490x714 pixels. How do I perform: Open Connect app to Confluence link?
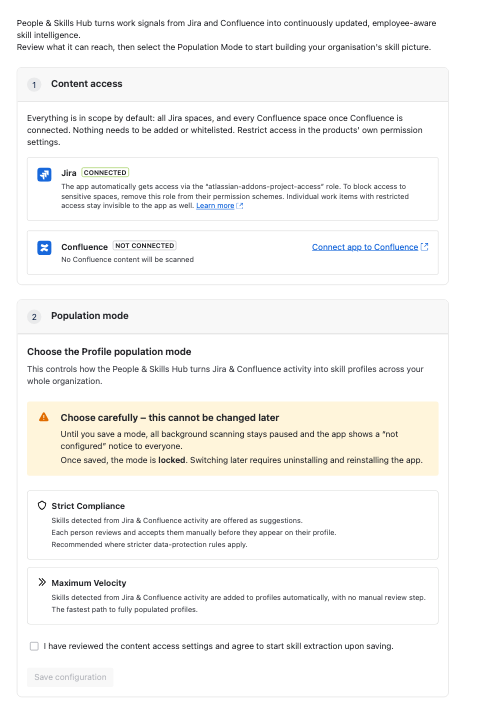(x=365, y=247)
